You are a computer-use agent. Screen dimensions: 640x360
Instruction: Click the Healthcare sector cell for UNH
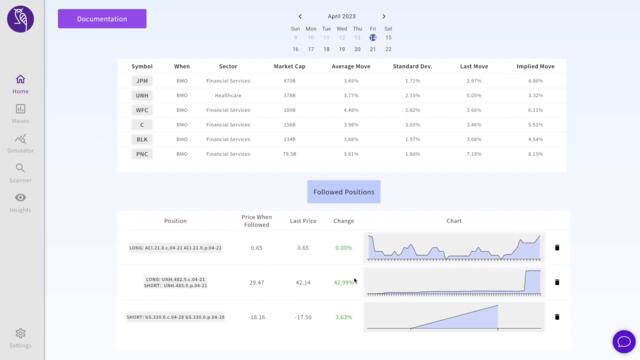(228, 96)
